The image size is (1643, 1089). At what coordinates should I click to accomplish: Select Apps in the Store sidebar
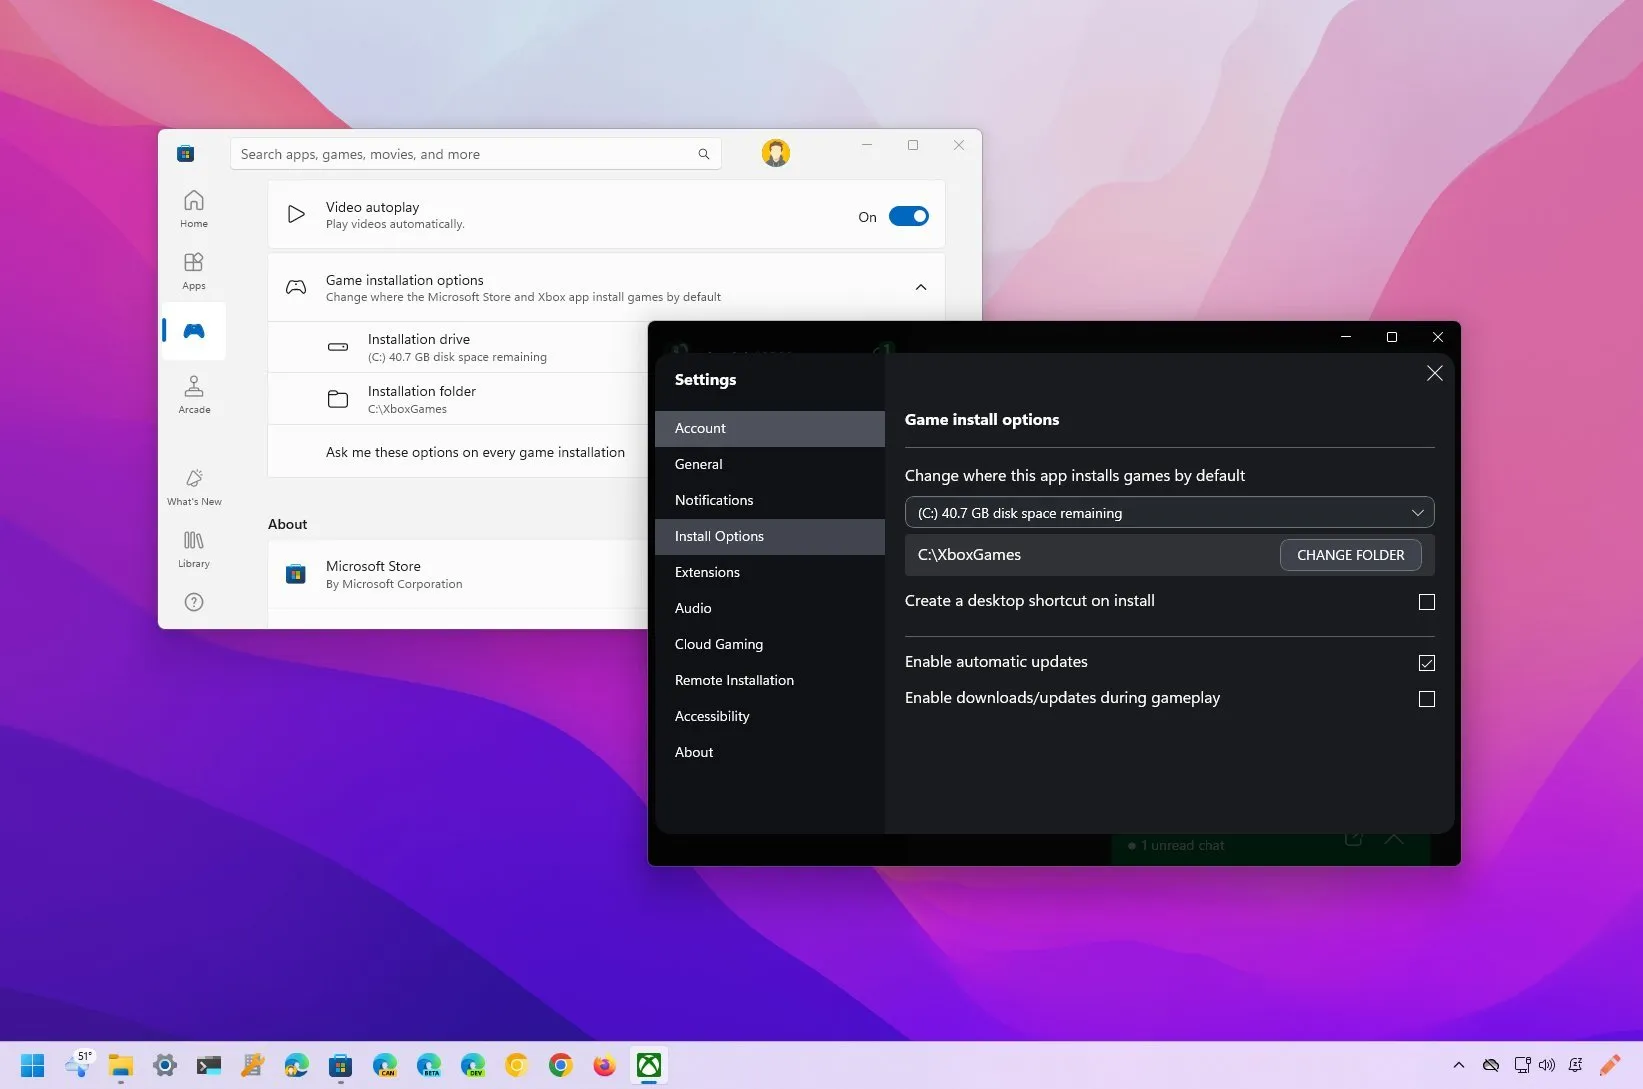point(193,269)
